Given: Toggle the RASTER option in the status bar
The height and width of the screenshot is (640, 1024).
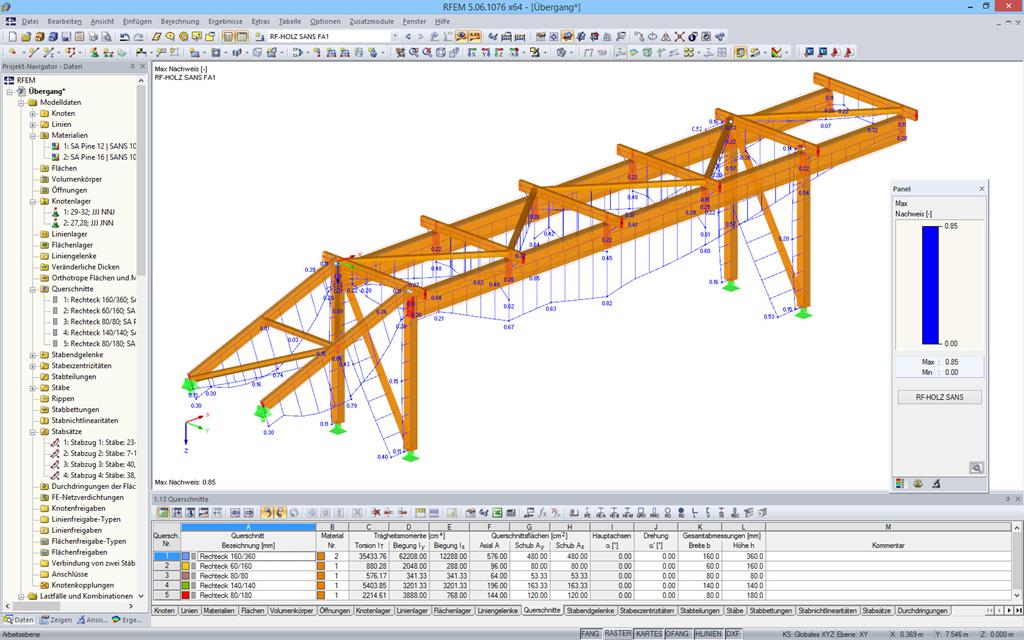Looking at the screenshot, I should coord(617,633).
